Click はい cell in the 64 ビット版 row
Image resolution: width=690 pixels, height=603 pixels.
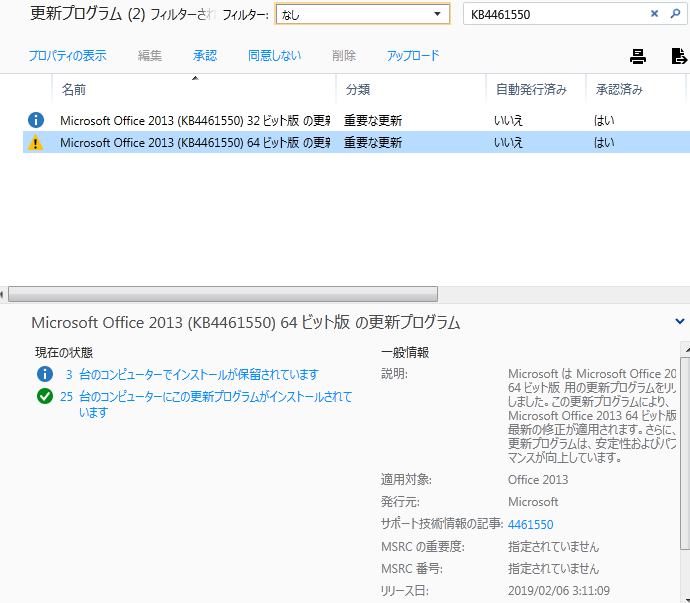point(604,143)
